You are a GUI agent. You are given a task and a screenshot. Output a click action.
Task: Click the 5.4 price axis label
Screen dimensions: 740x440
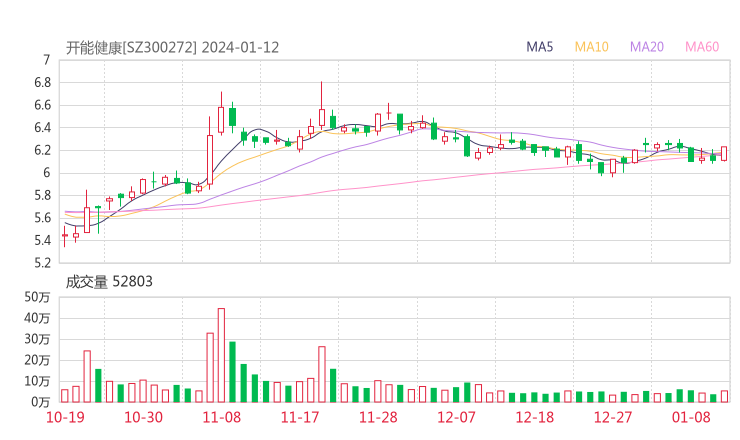42,240
